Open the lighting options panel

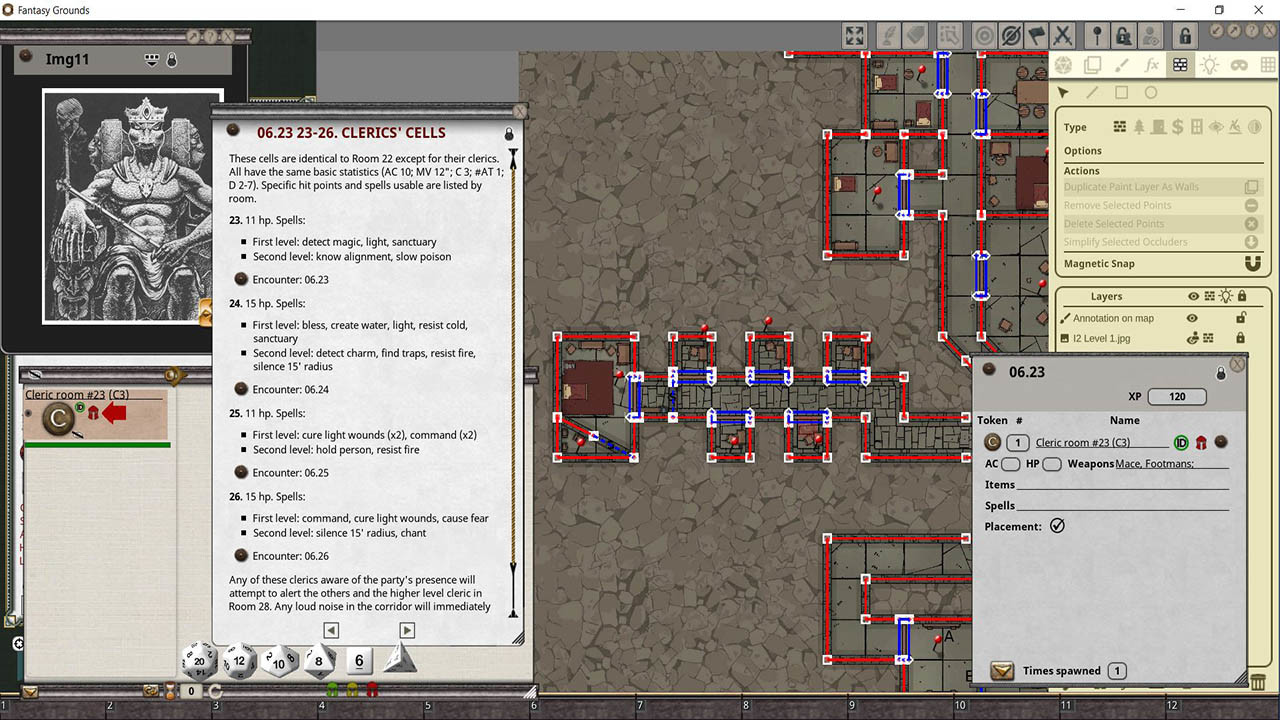click(x=1210, y=65)
